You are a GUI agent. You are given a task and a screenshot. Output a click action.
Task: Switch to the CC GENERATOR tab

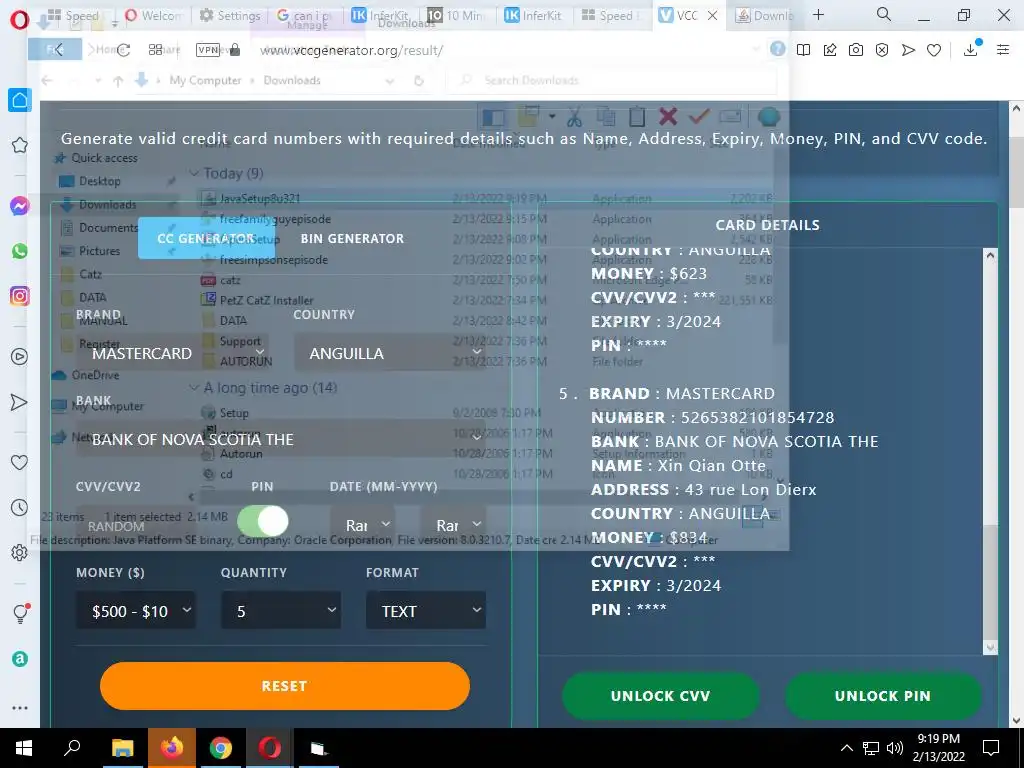[206, 238]
